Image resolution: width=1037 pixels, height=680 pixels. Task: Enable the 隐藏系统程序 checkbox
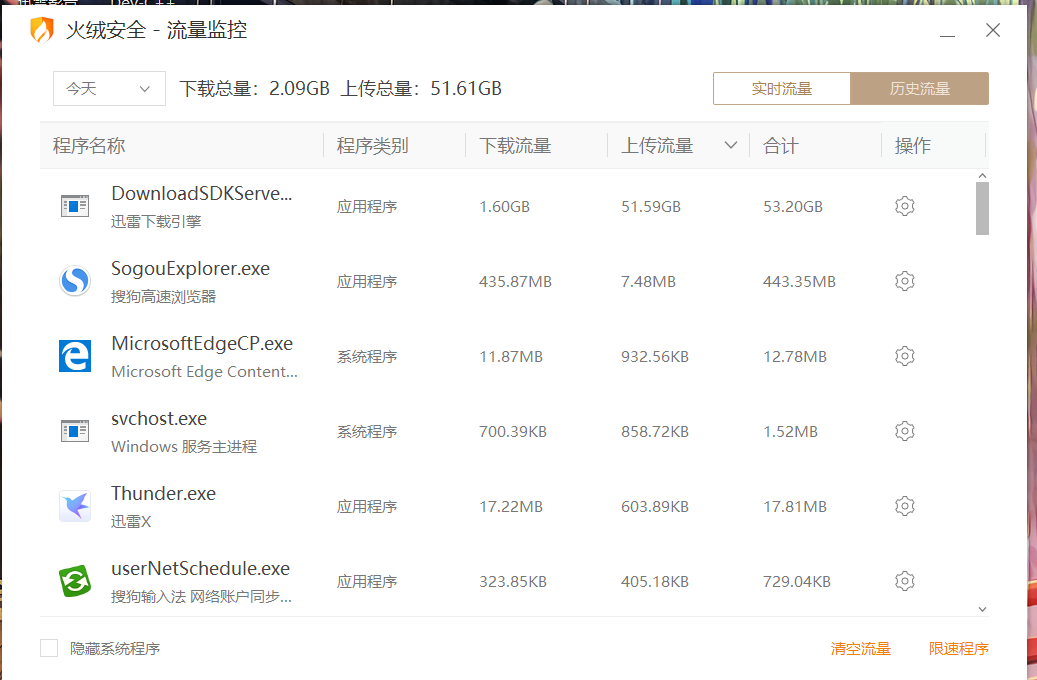tap(49, 648)
